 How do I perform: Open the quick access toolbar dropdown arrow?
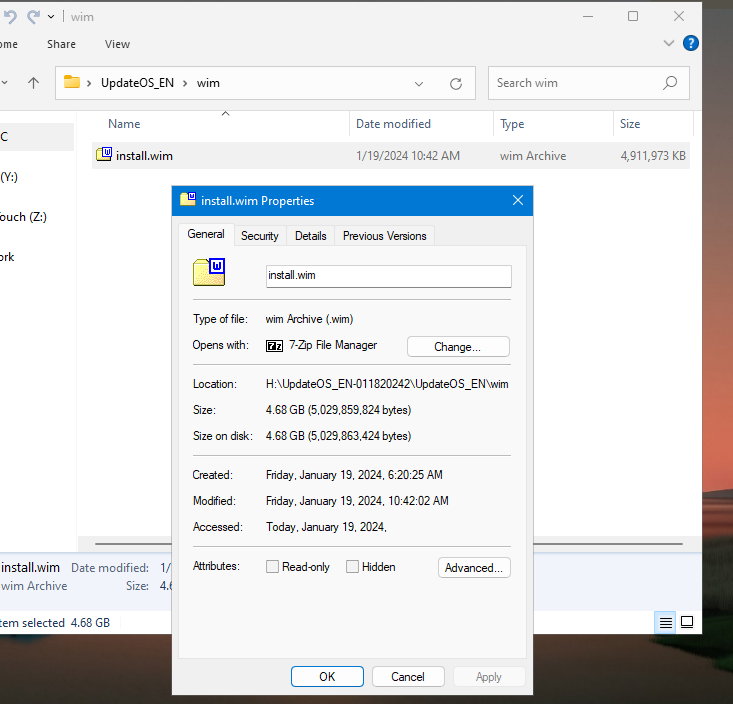(x=51, y=17)
